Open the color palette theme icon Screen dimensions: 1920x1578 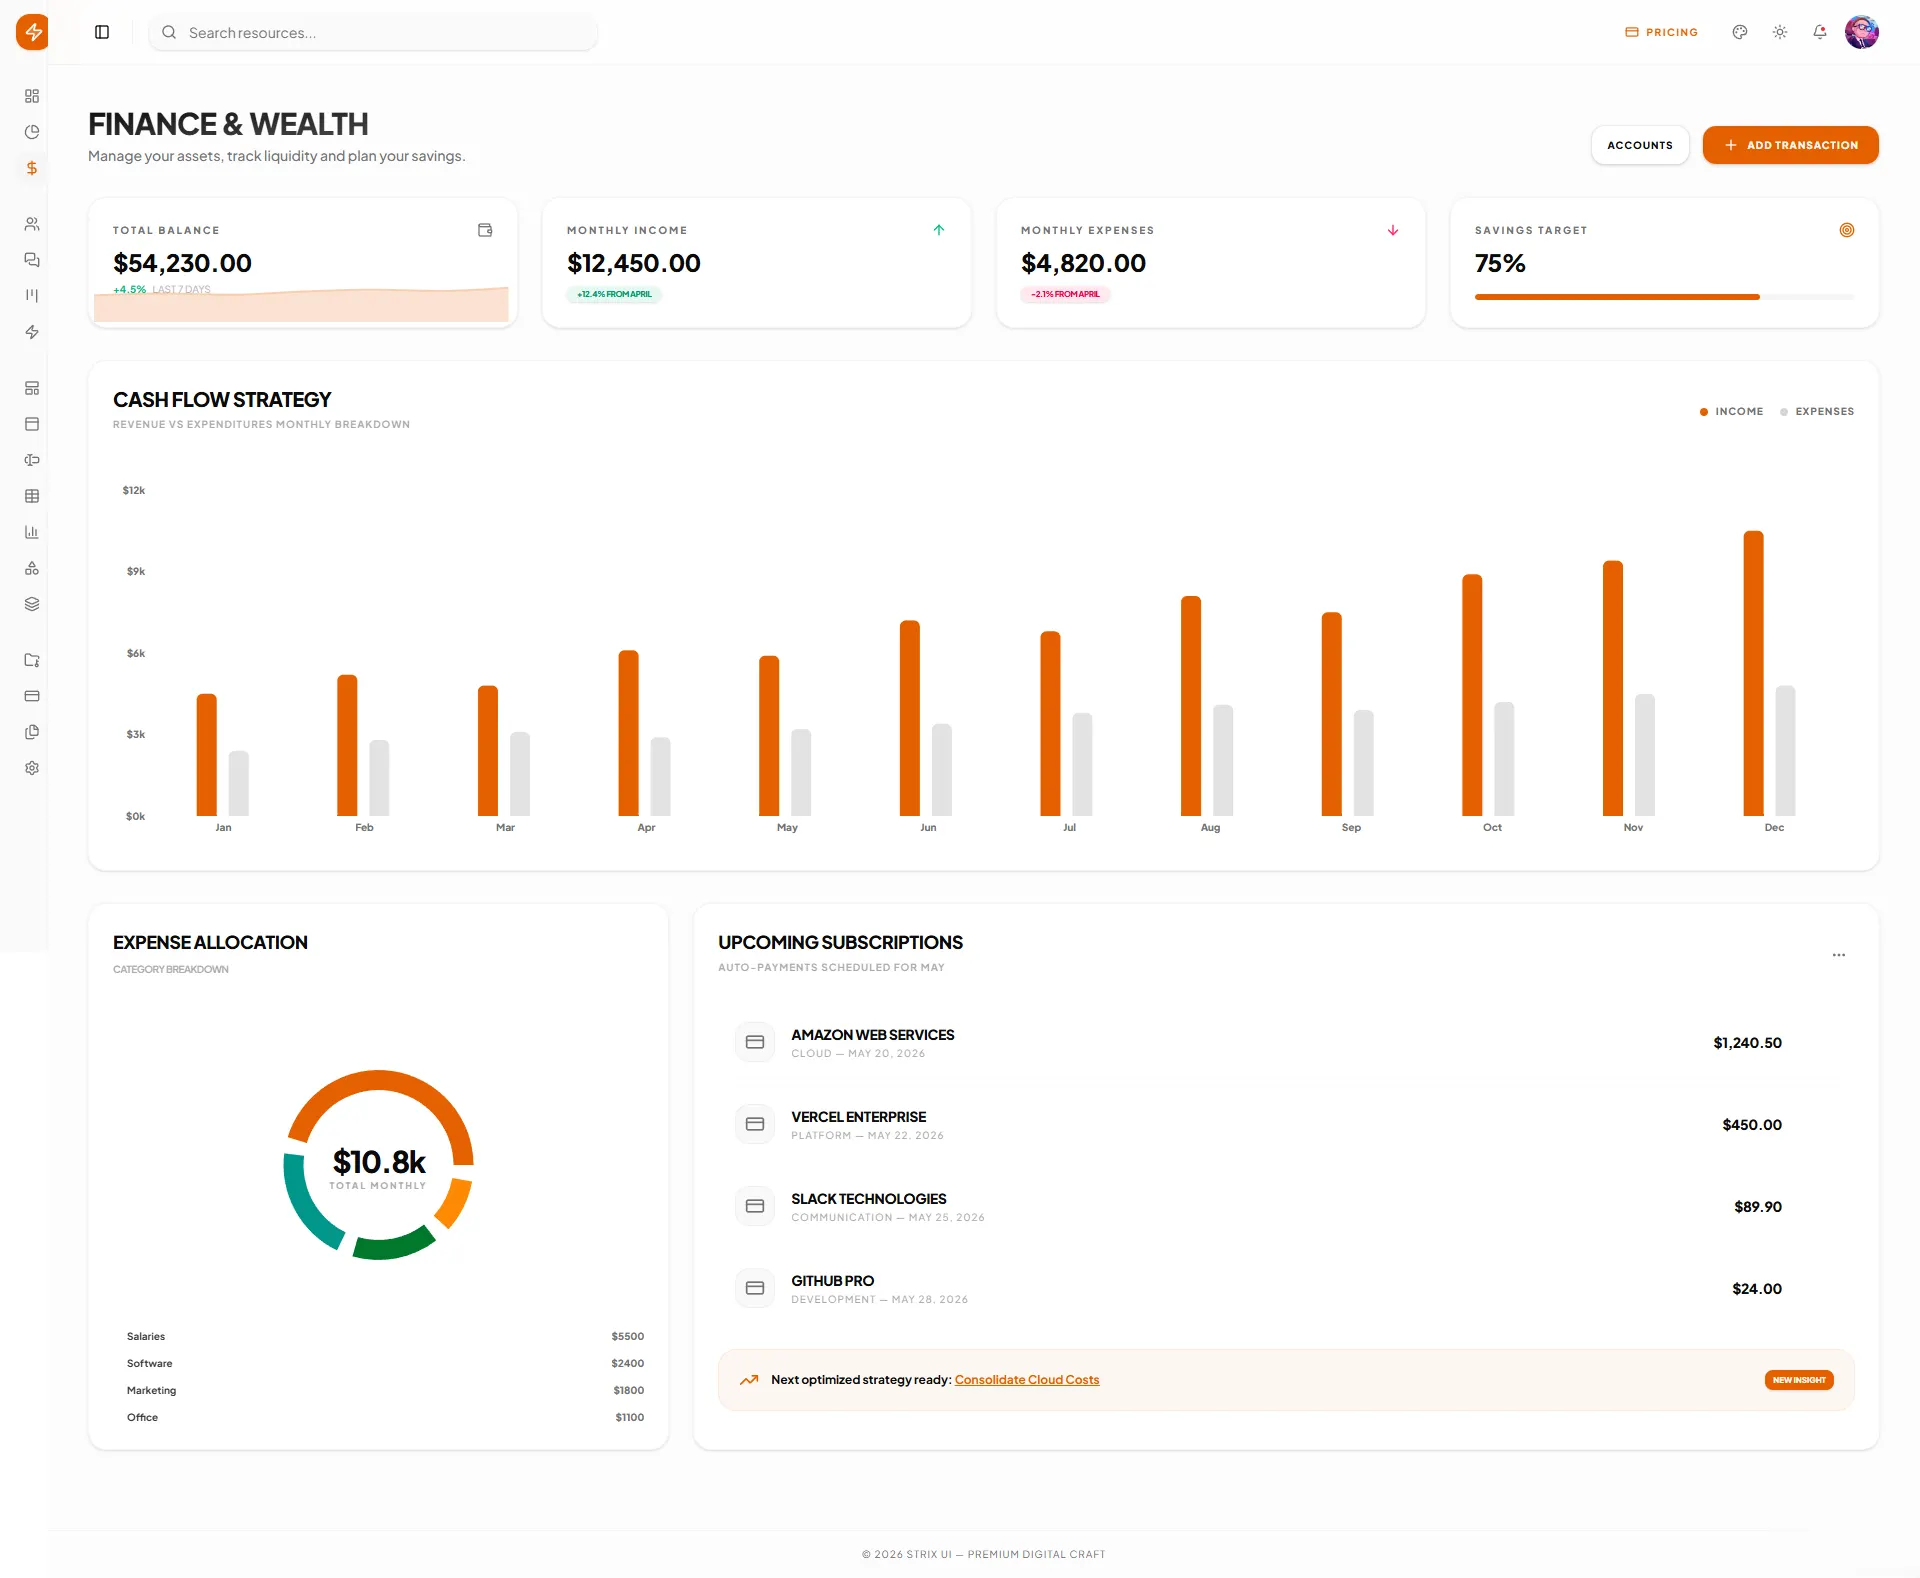click(1740, 32)
